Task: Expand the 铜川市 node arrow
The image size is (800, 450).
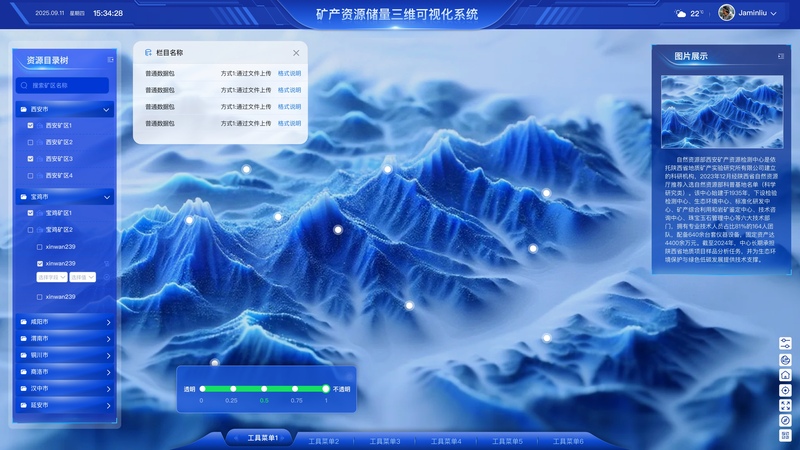Action: point(108,356)
